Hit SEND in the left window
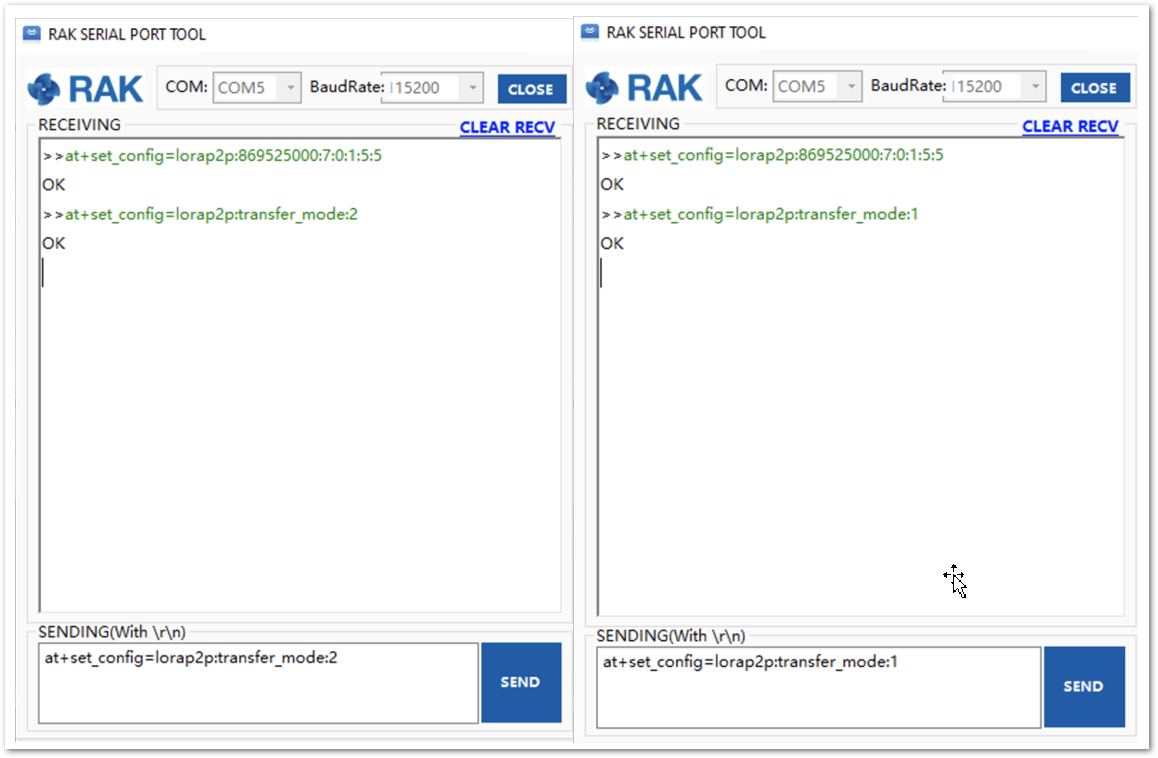This screenshot has height=758, width=1158. click(521, 682)
